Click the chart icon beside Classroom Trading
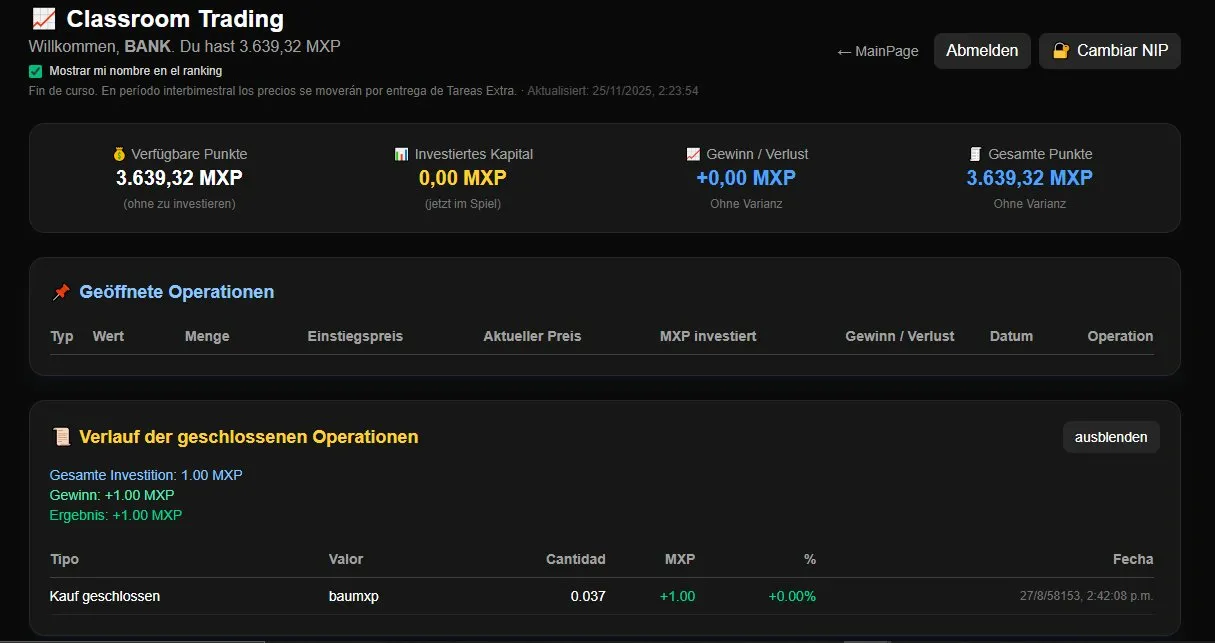This screenshot has width=1215, height=643. 44,18
